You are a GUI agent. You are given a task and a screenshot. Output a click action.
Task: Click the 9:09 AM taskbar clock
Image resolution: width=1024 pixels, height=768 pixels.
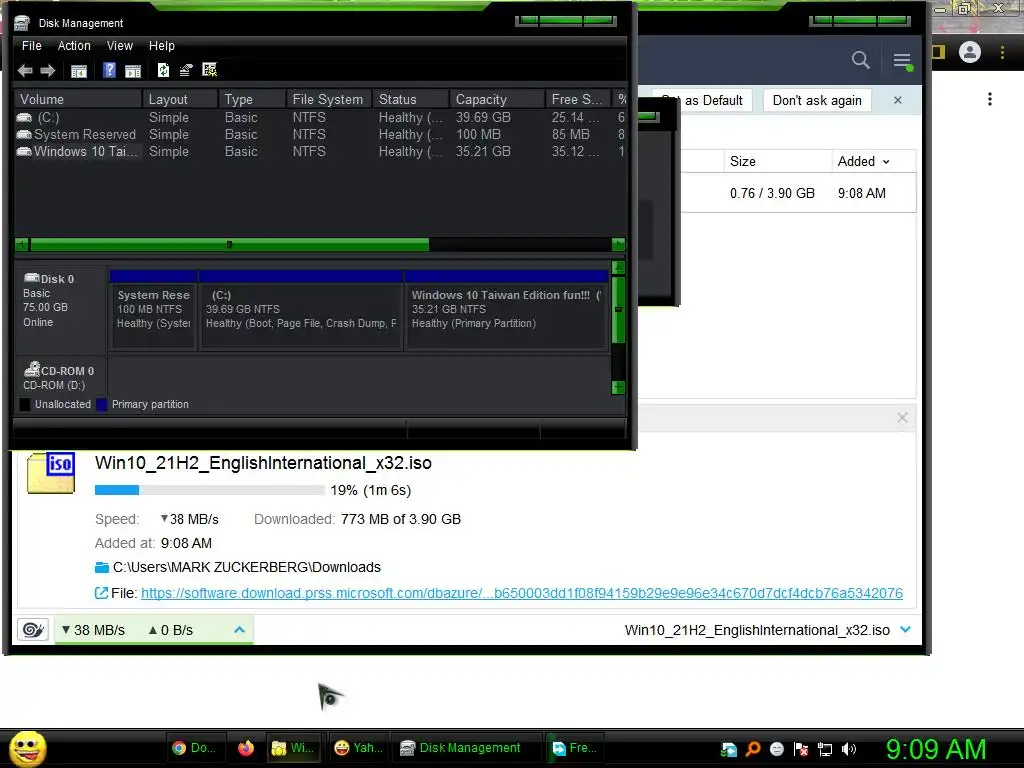pos(935,749)
